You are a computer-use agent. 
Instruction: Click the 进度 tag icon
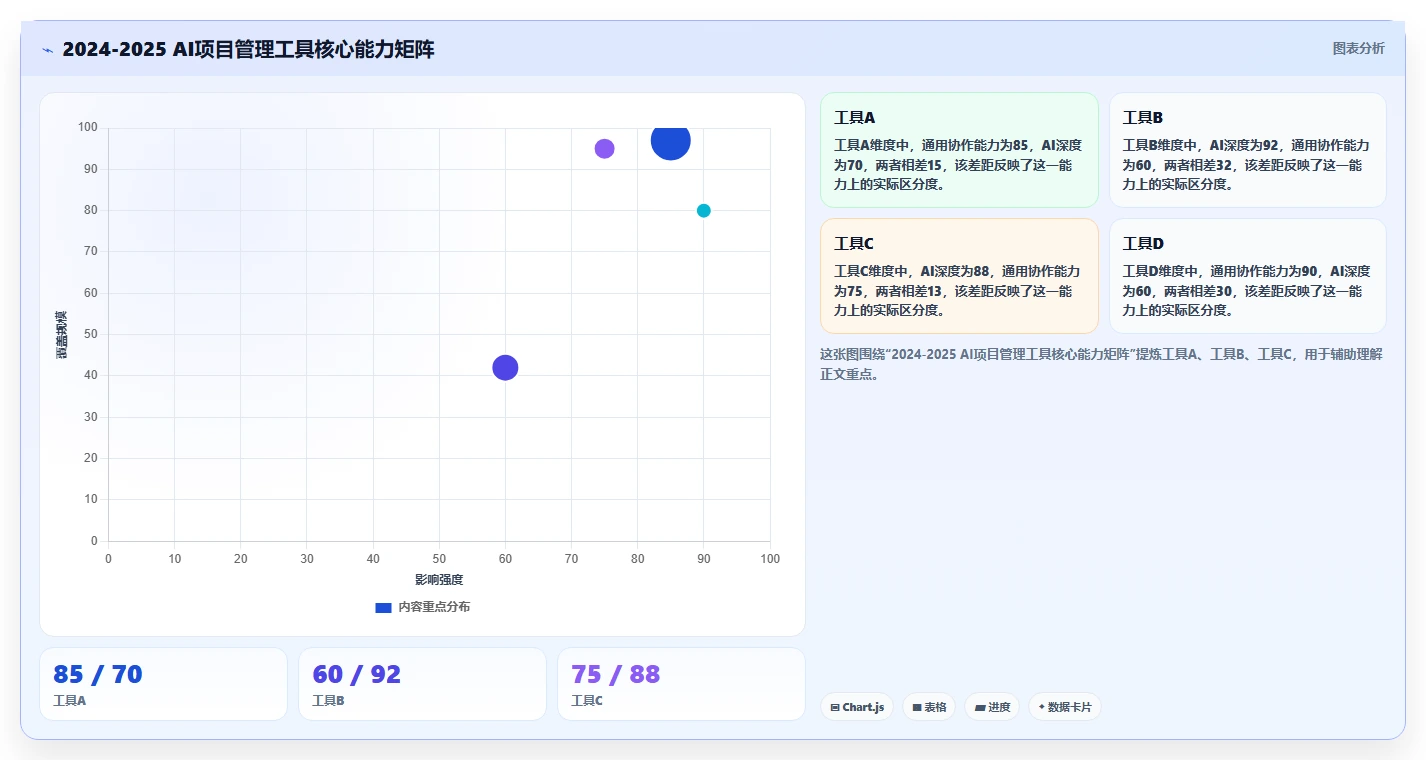tap(980, 708)
